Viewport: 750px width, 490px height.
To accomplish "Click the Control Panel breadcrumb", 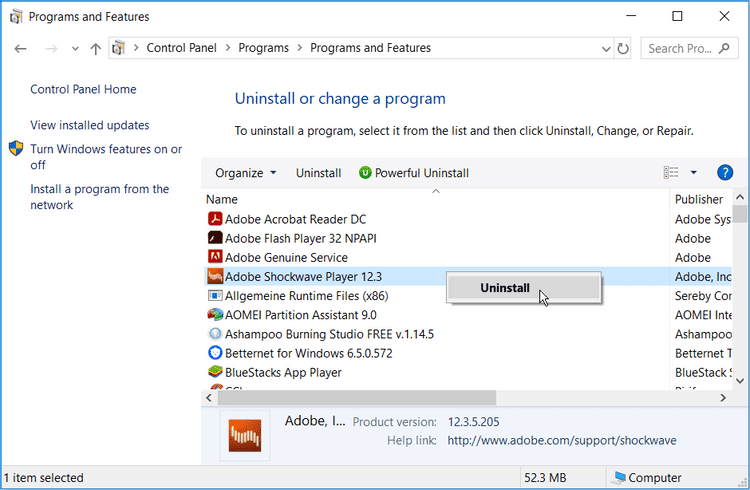I will pos(181,48).
